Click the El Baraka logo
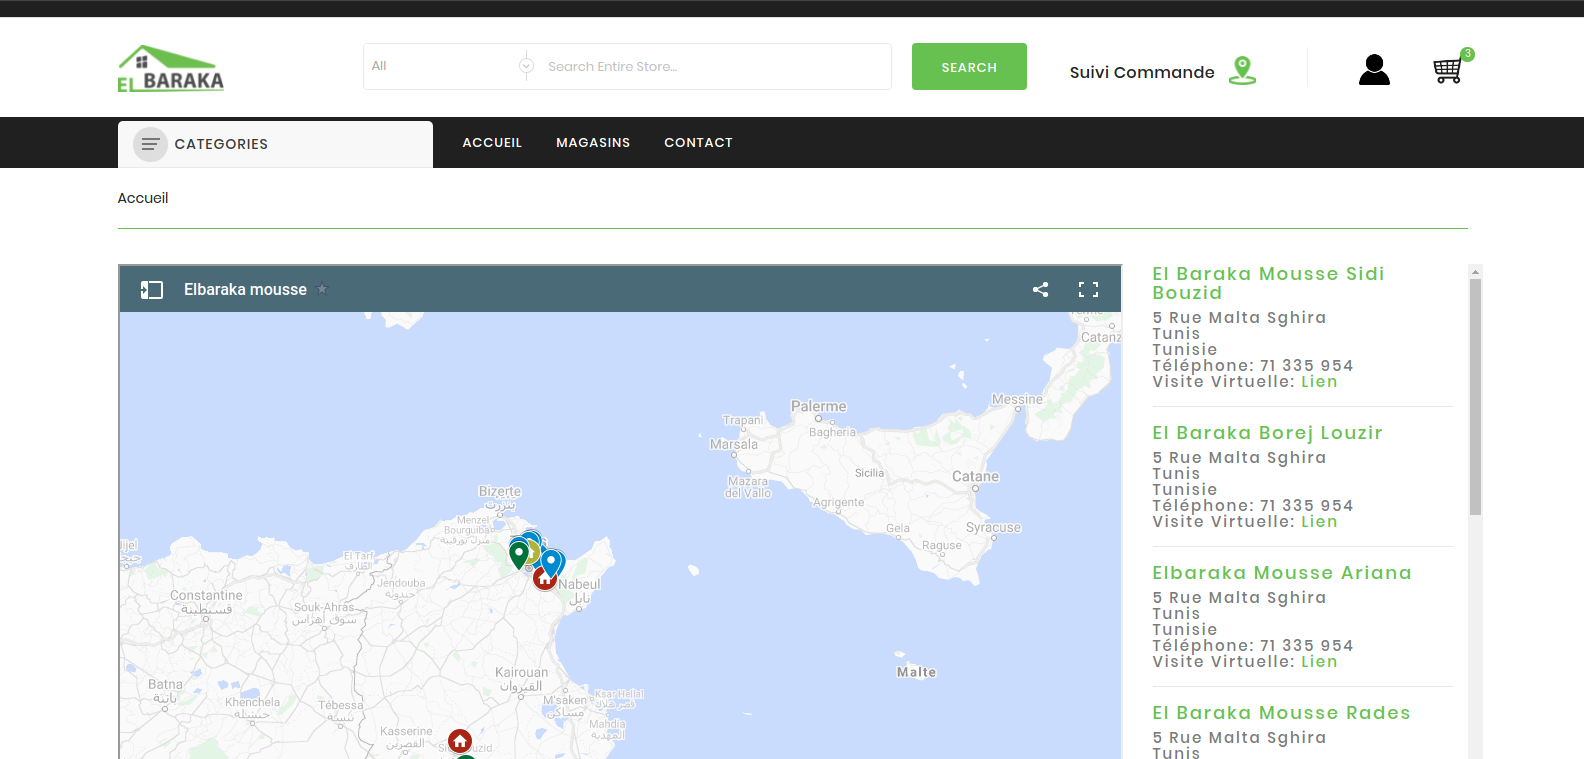This screenshot has height=759, width=1584. click(x=170, y=69)
